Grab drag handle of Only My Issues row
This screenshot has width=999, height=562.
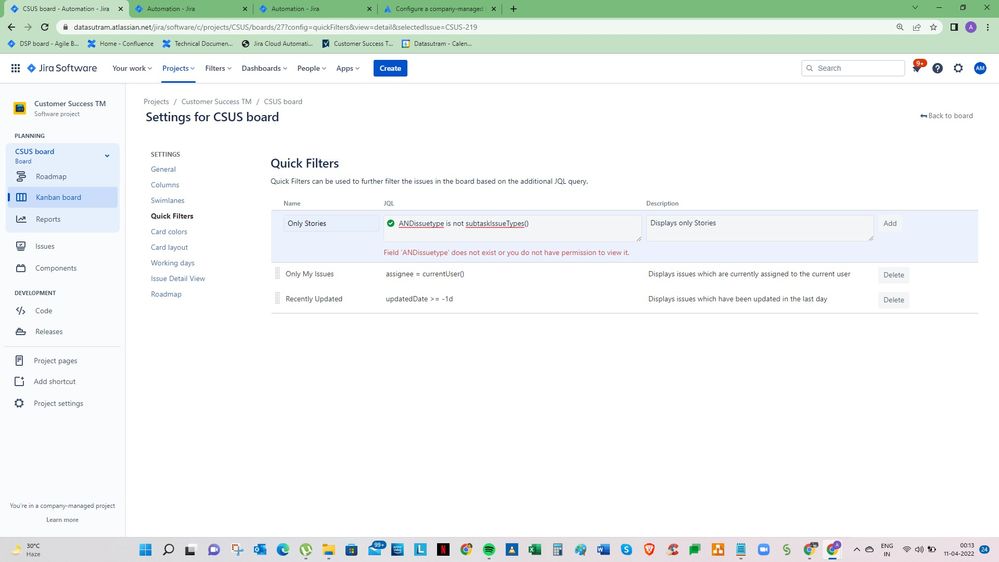277,274
